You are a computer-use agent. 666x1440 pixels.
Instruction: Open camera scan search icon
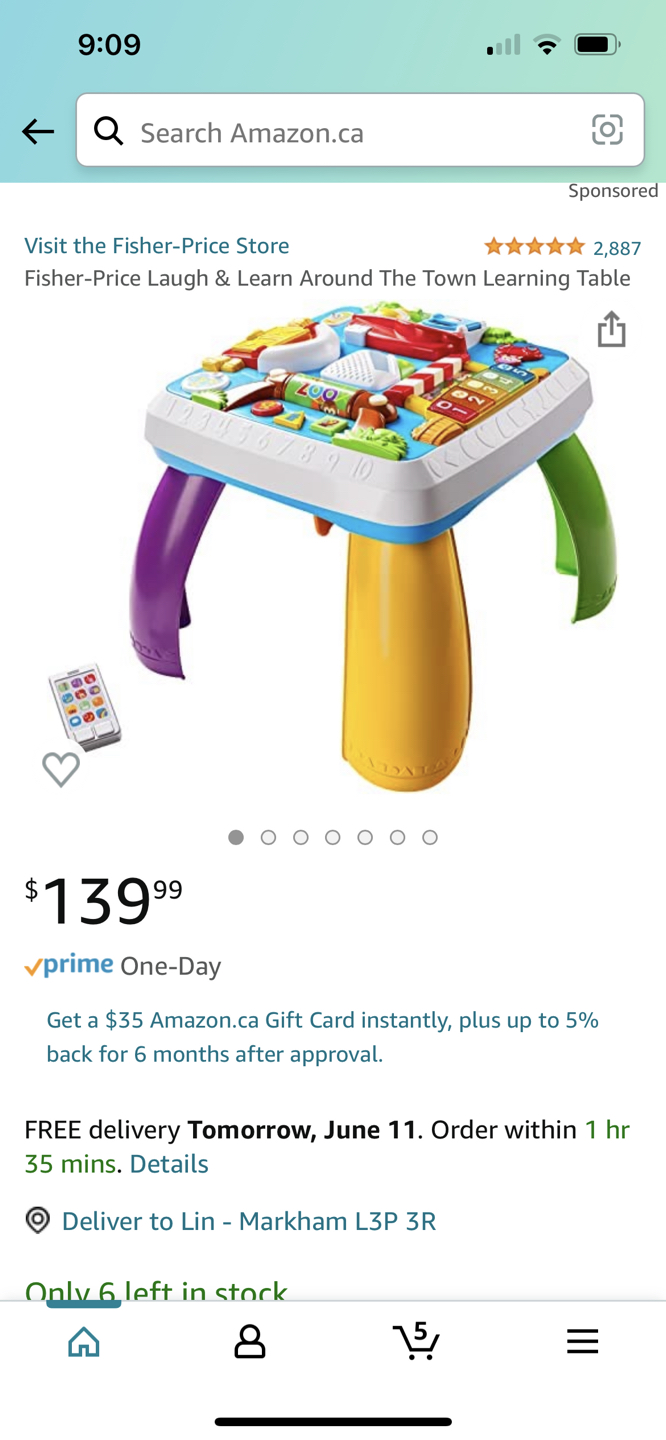tap(607, 130)
